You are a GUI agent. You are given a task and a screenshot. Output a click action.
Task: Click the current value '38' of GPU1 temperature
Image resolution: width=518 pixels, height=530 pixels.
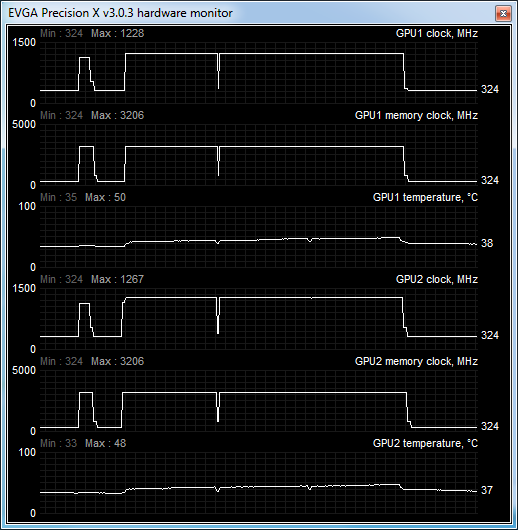pyautogui.click(x=487, y=243)
